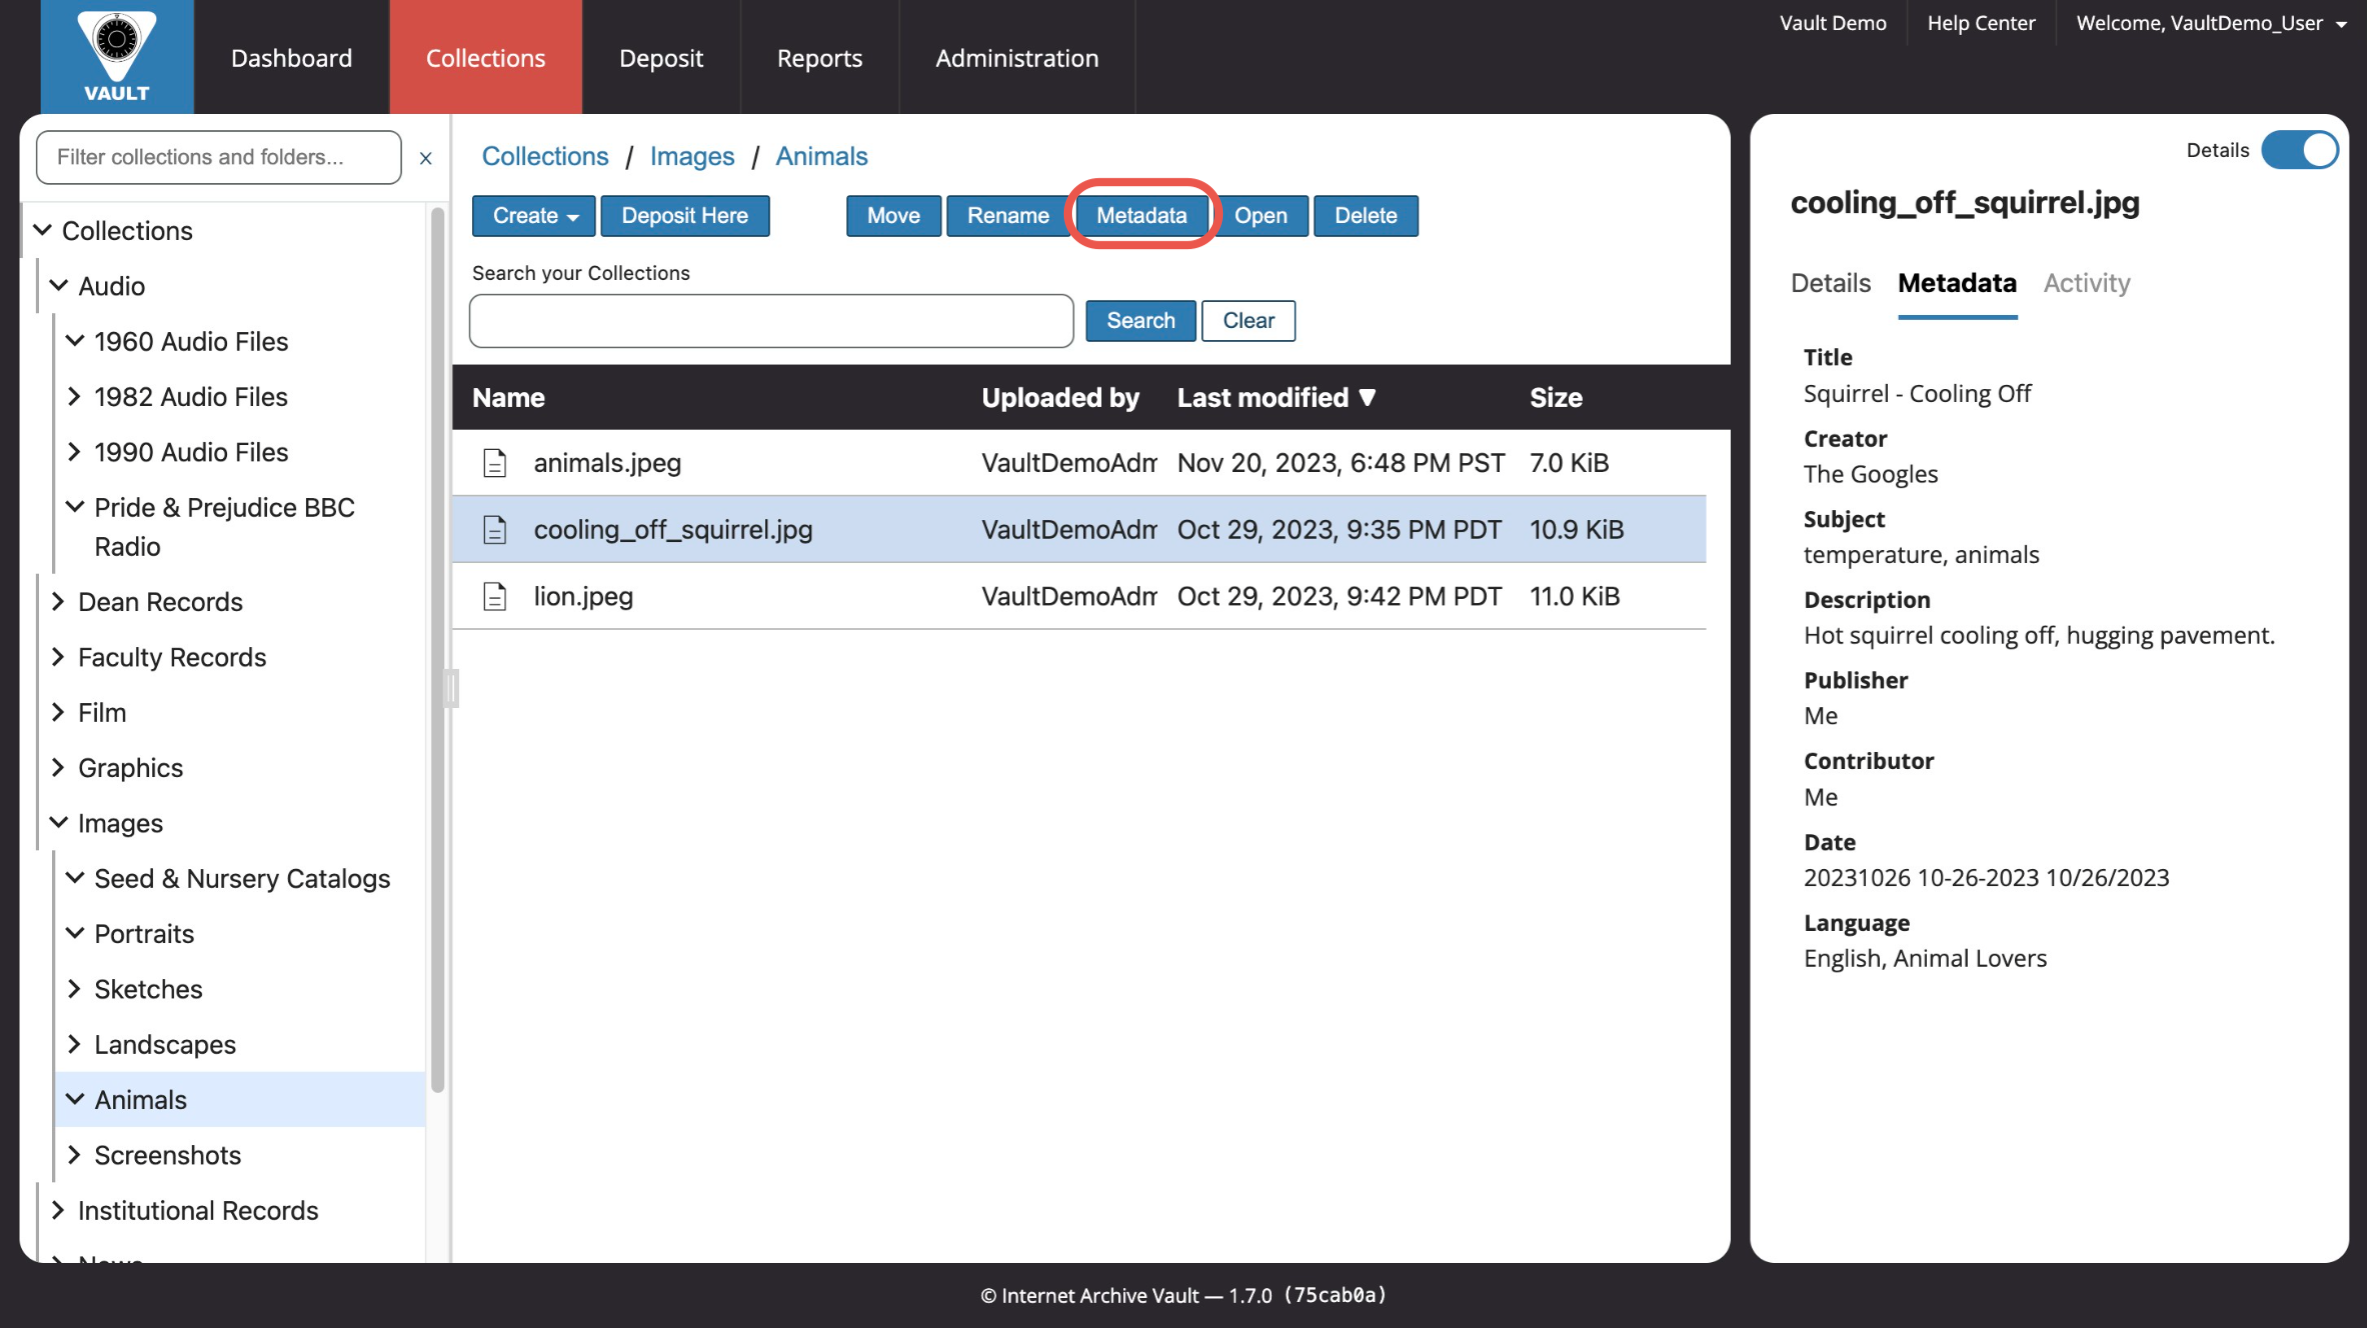Click the Metadata toolbar button
Image resolution: width=2367 pixels, height=1328 pixels.
tap(1142, 216)
